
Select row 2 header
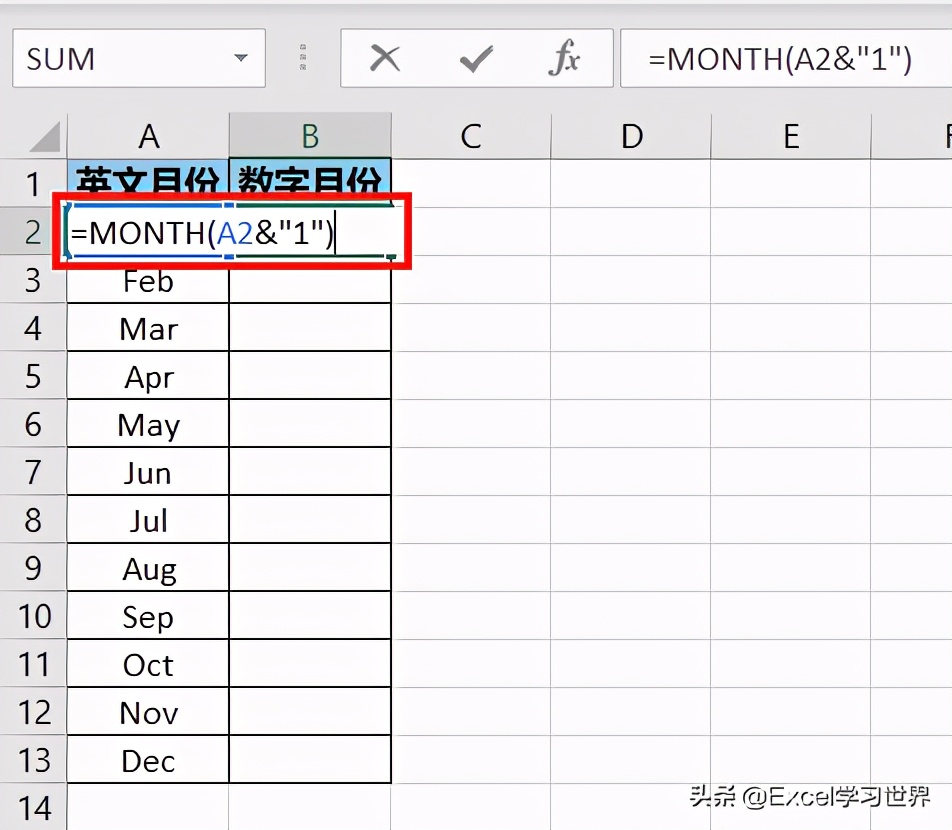point(33,231)
